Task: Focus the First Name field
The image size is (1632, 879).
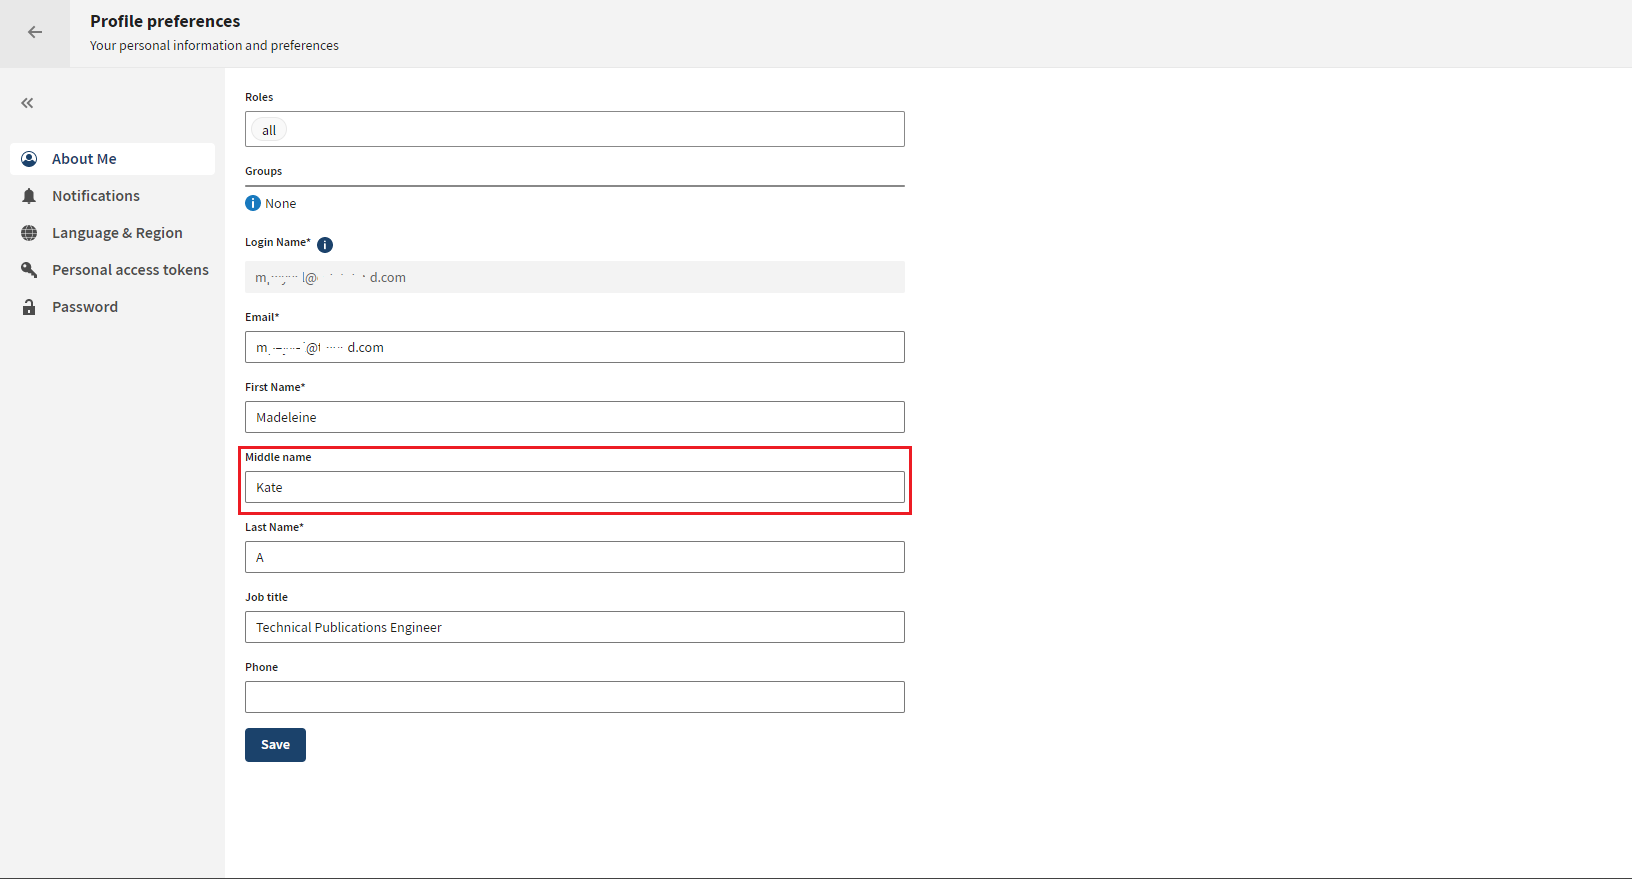Action: [575, 417]
